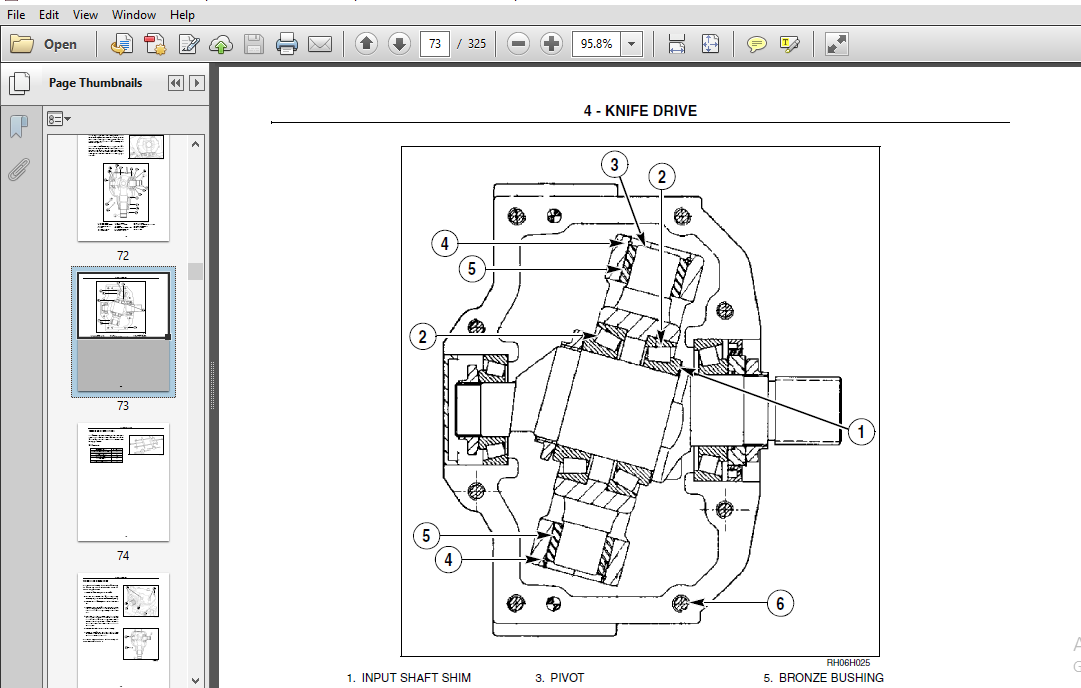Screen dimensions: 1081x688
Task: Click the print icon
Action: (287, 44)
